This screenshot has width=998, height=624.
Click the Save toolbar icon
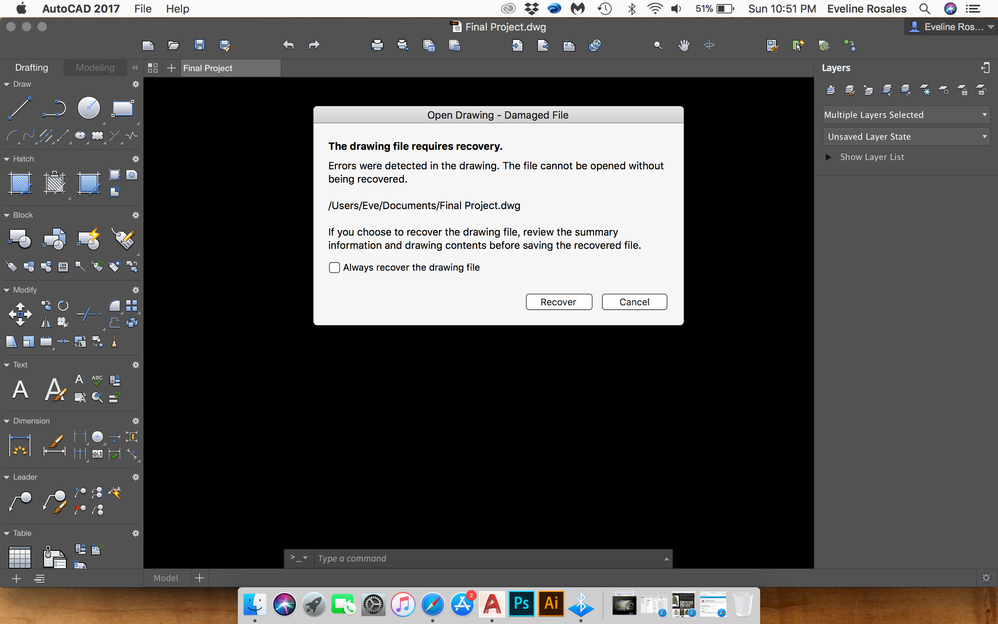(199, 45)
